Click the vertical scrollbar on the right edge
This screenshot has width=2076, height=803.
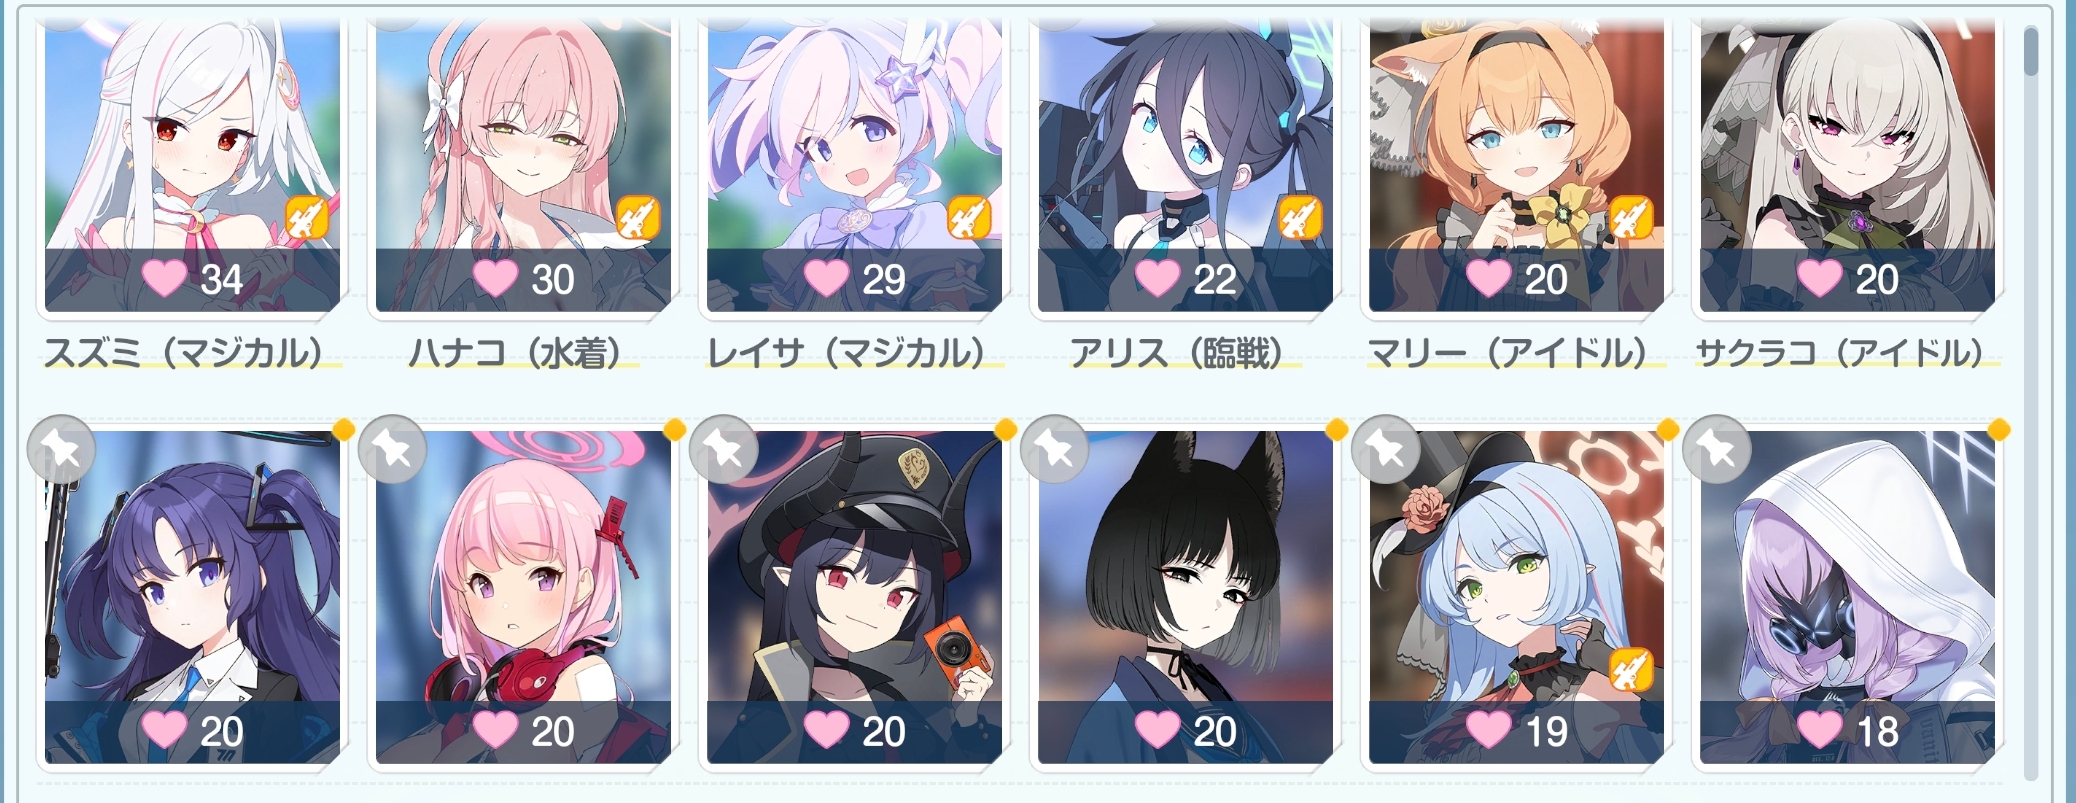2030,400
